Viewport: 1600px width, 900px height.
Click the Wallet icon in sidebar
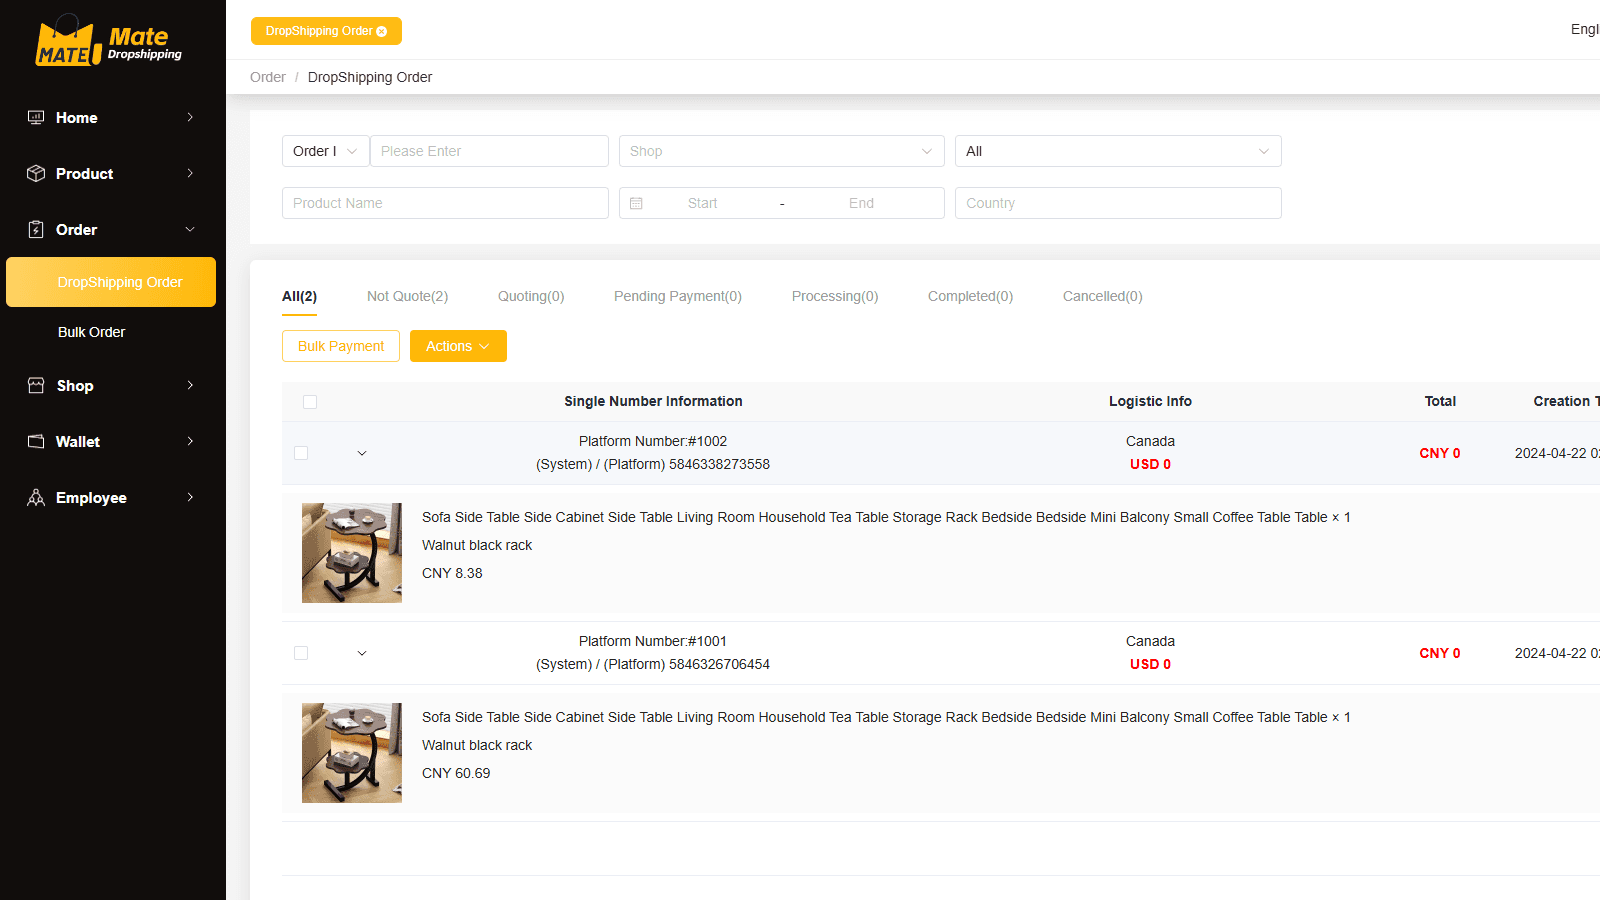(36, 441)
